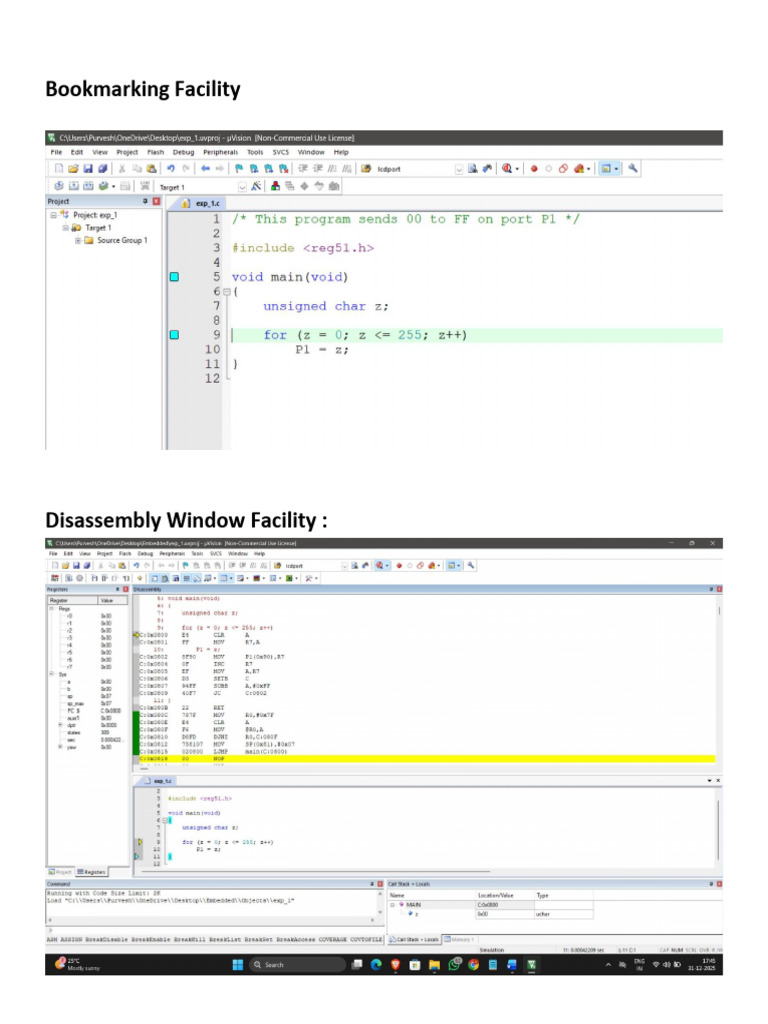
Task: Click the wrench icon in lower window toolbar
Action: tap(470, 566)
